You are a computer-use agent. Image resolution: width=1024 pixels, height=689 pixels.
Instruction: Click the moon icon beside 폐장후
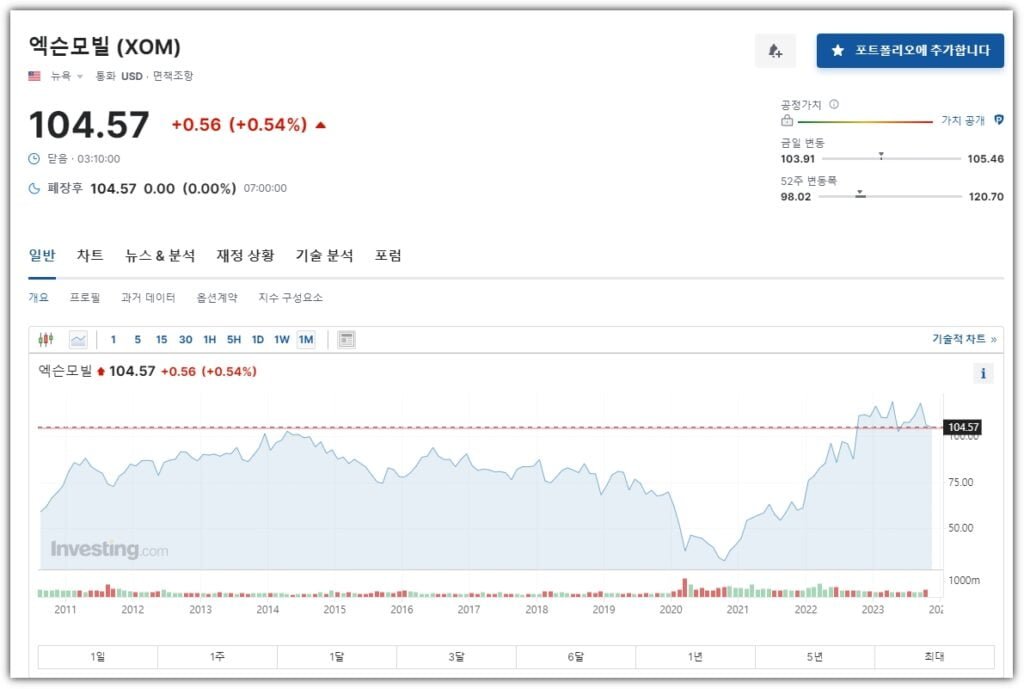coord(34,189)
